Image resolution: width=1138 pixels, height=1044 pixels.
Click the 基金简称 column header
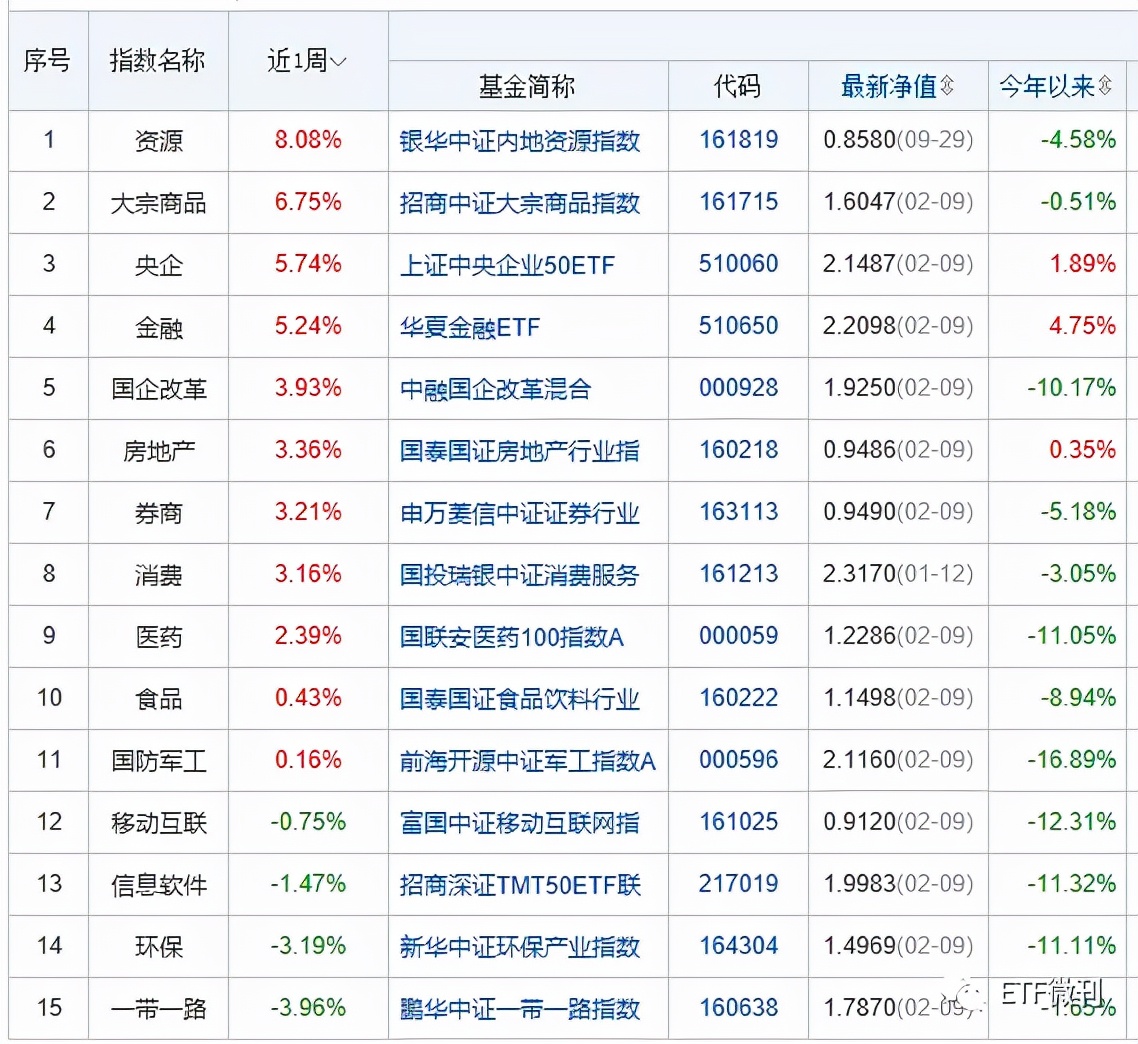(527, 86)
